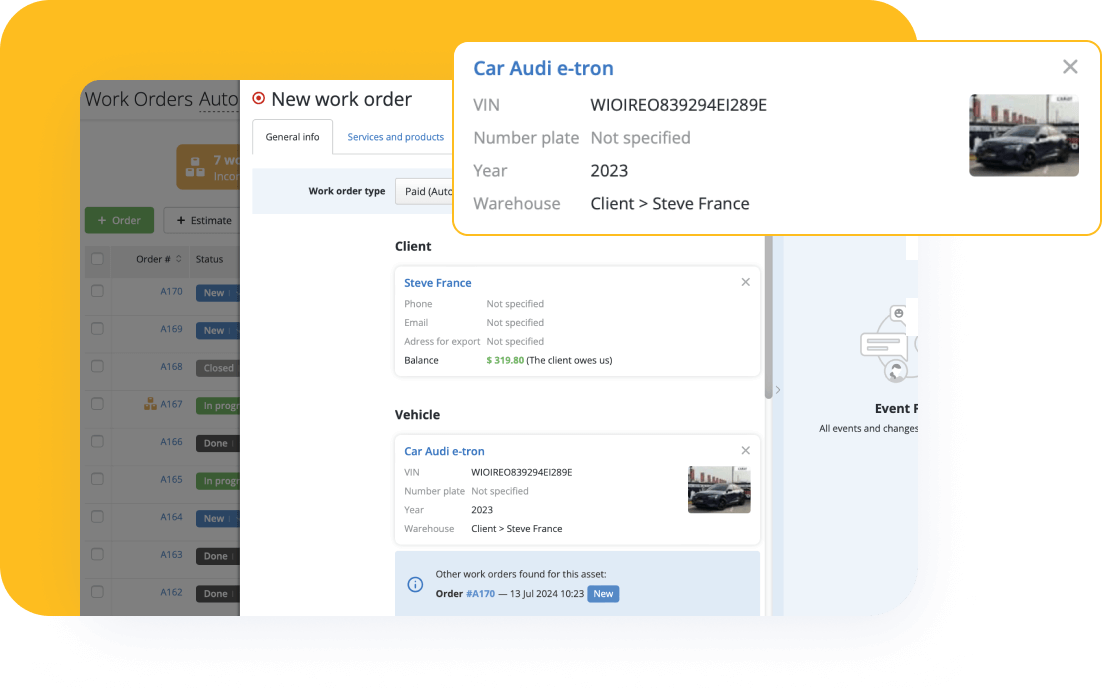
Task: Open order #A170 link
Action: pyautogui.click(x=481, y=594)
